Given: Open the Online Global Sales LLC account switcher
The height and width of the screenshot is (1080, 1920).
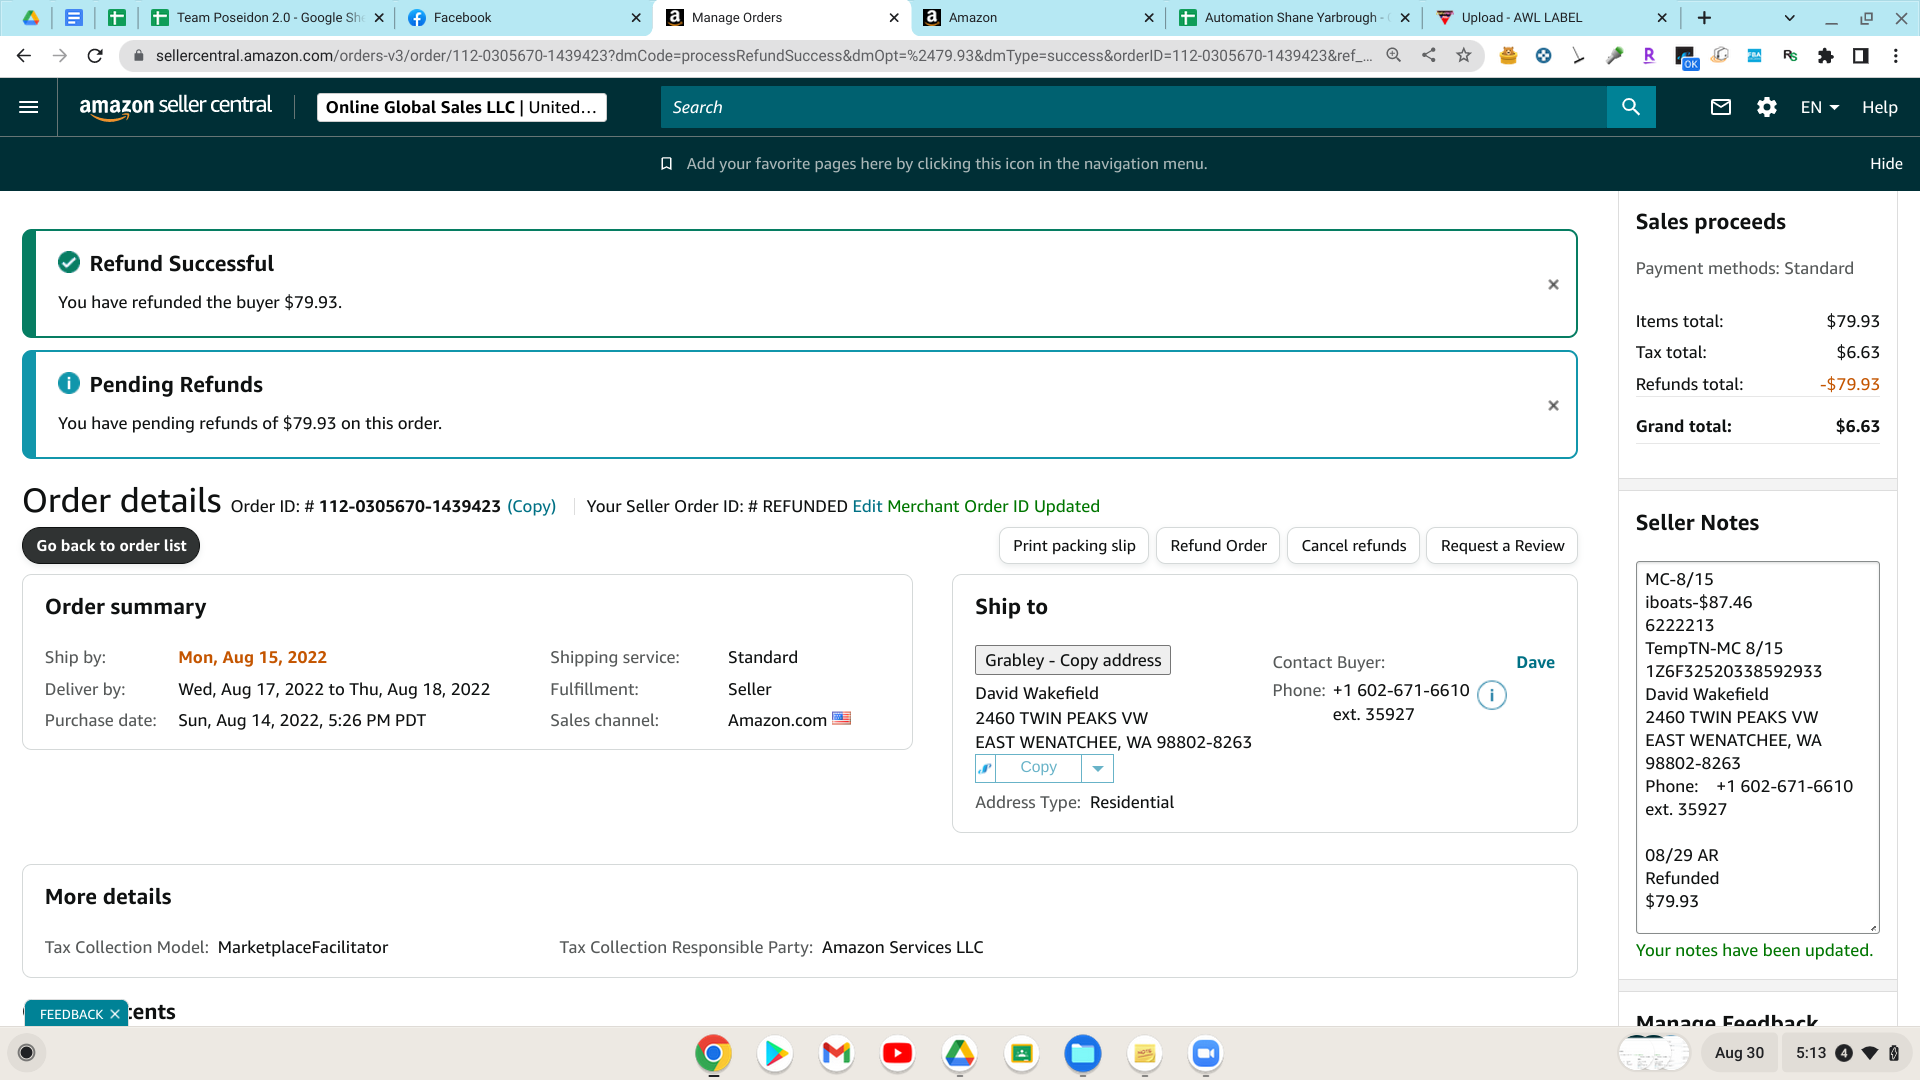Looking at the screenshot, I should [x=462, y=107].
